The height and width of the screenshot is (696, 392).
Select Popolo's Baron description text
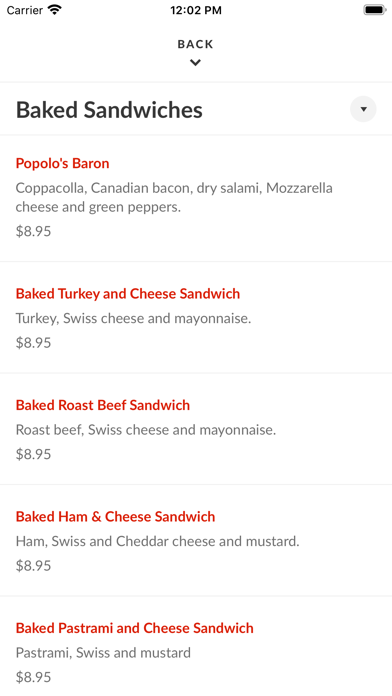[174, 198]
